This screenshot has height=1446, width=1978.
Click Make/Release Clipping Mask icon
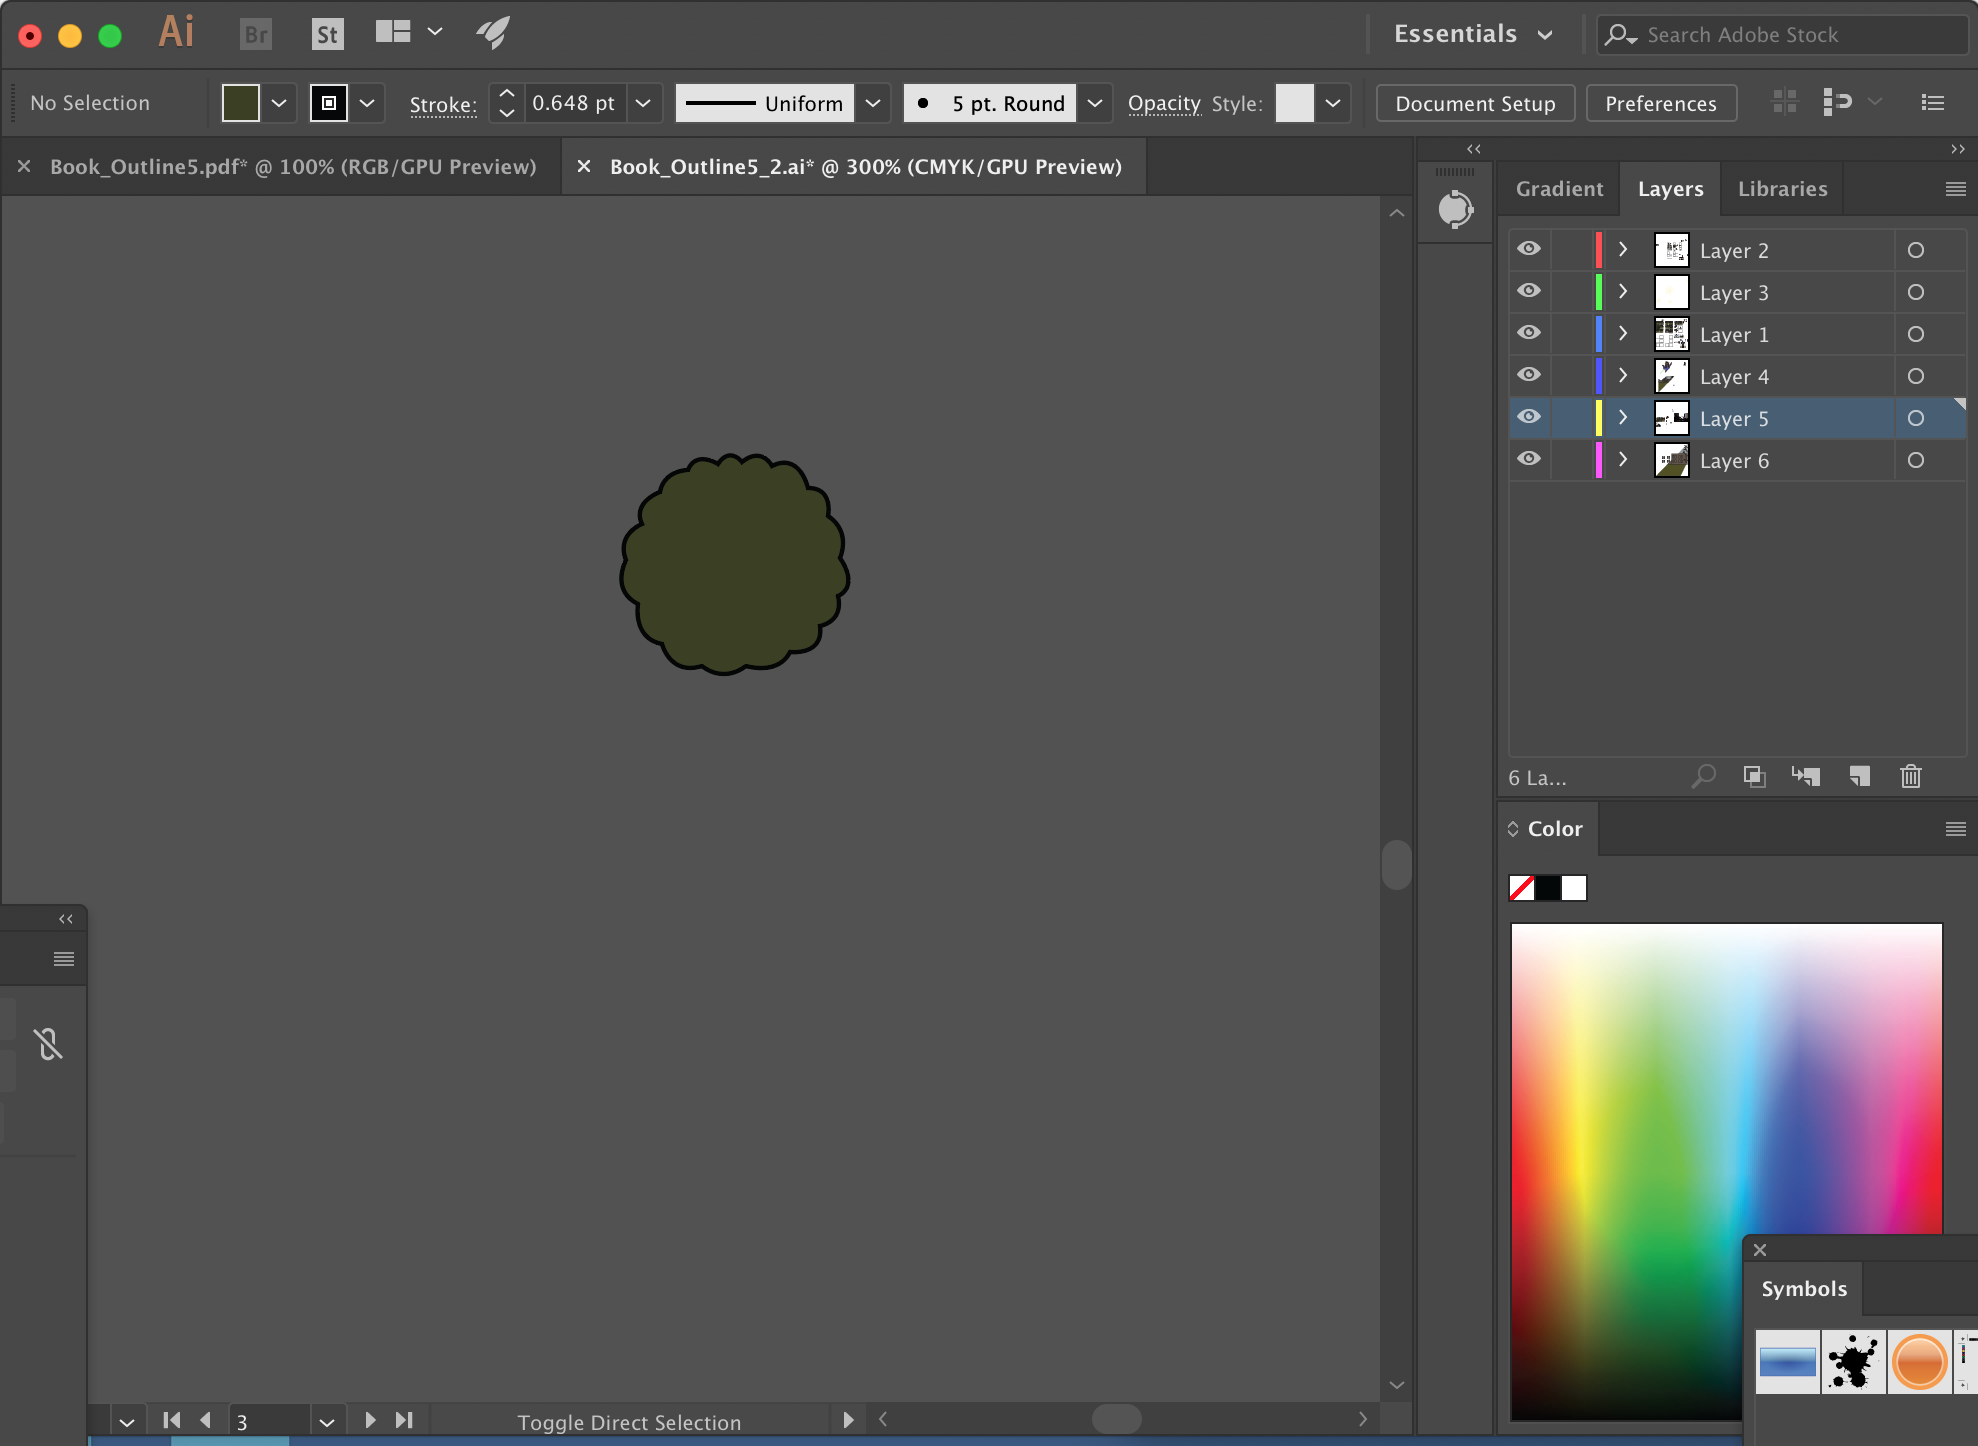(x=1754, y=776)
